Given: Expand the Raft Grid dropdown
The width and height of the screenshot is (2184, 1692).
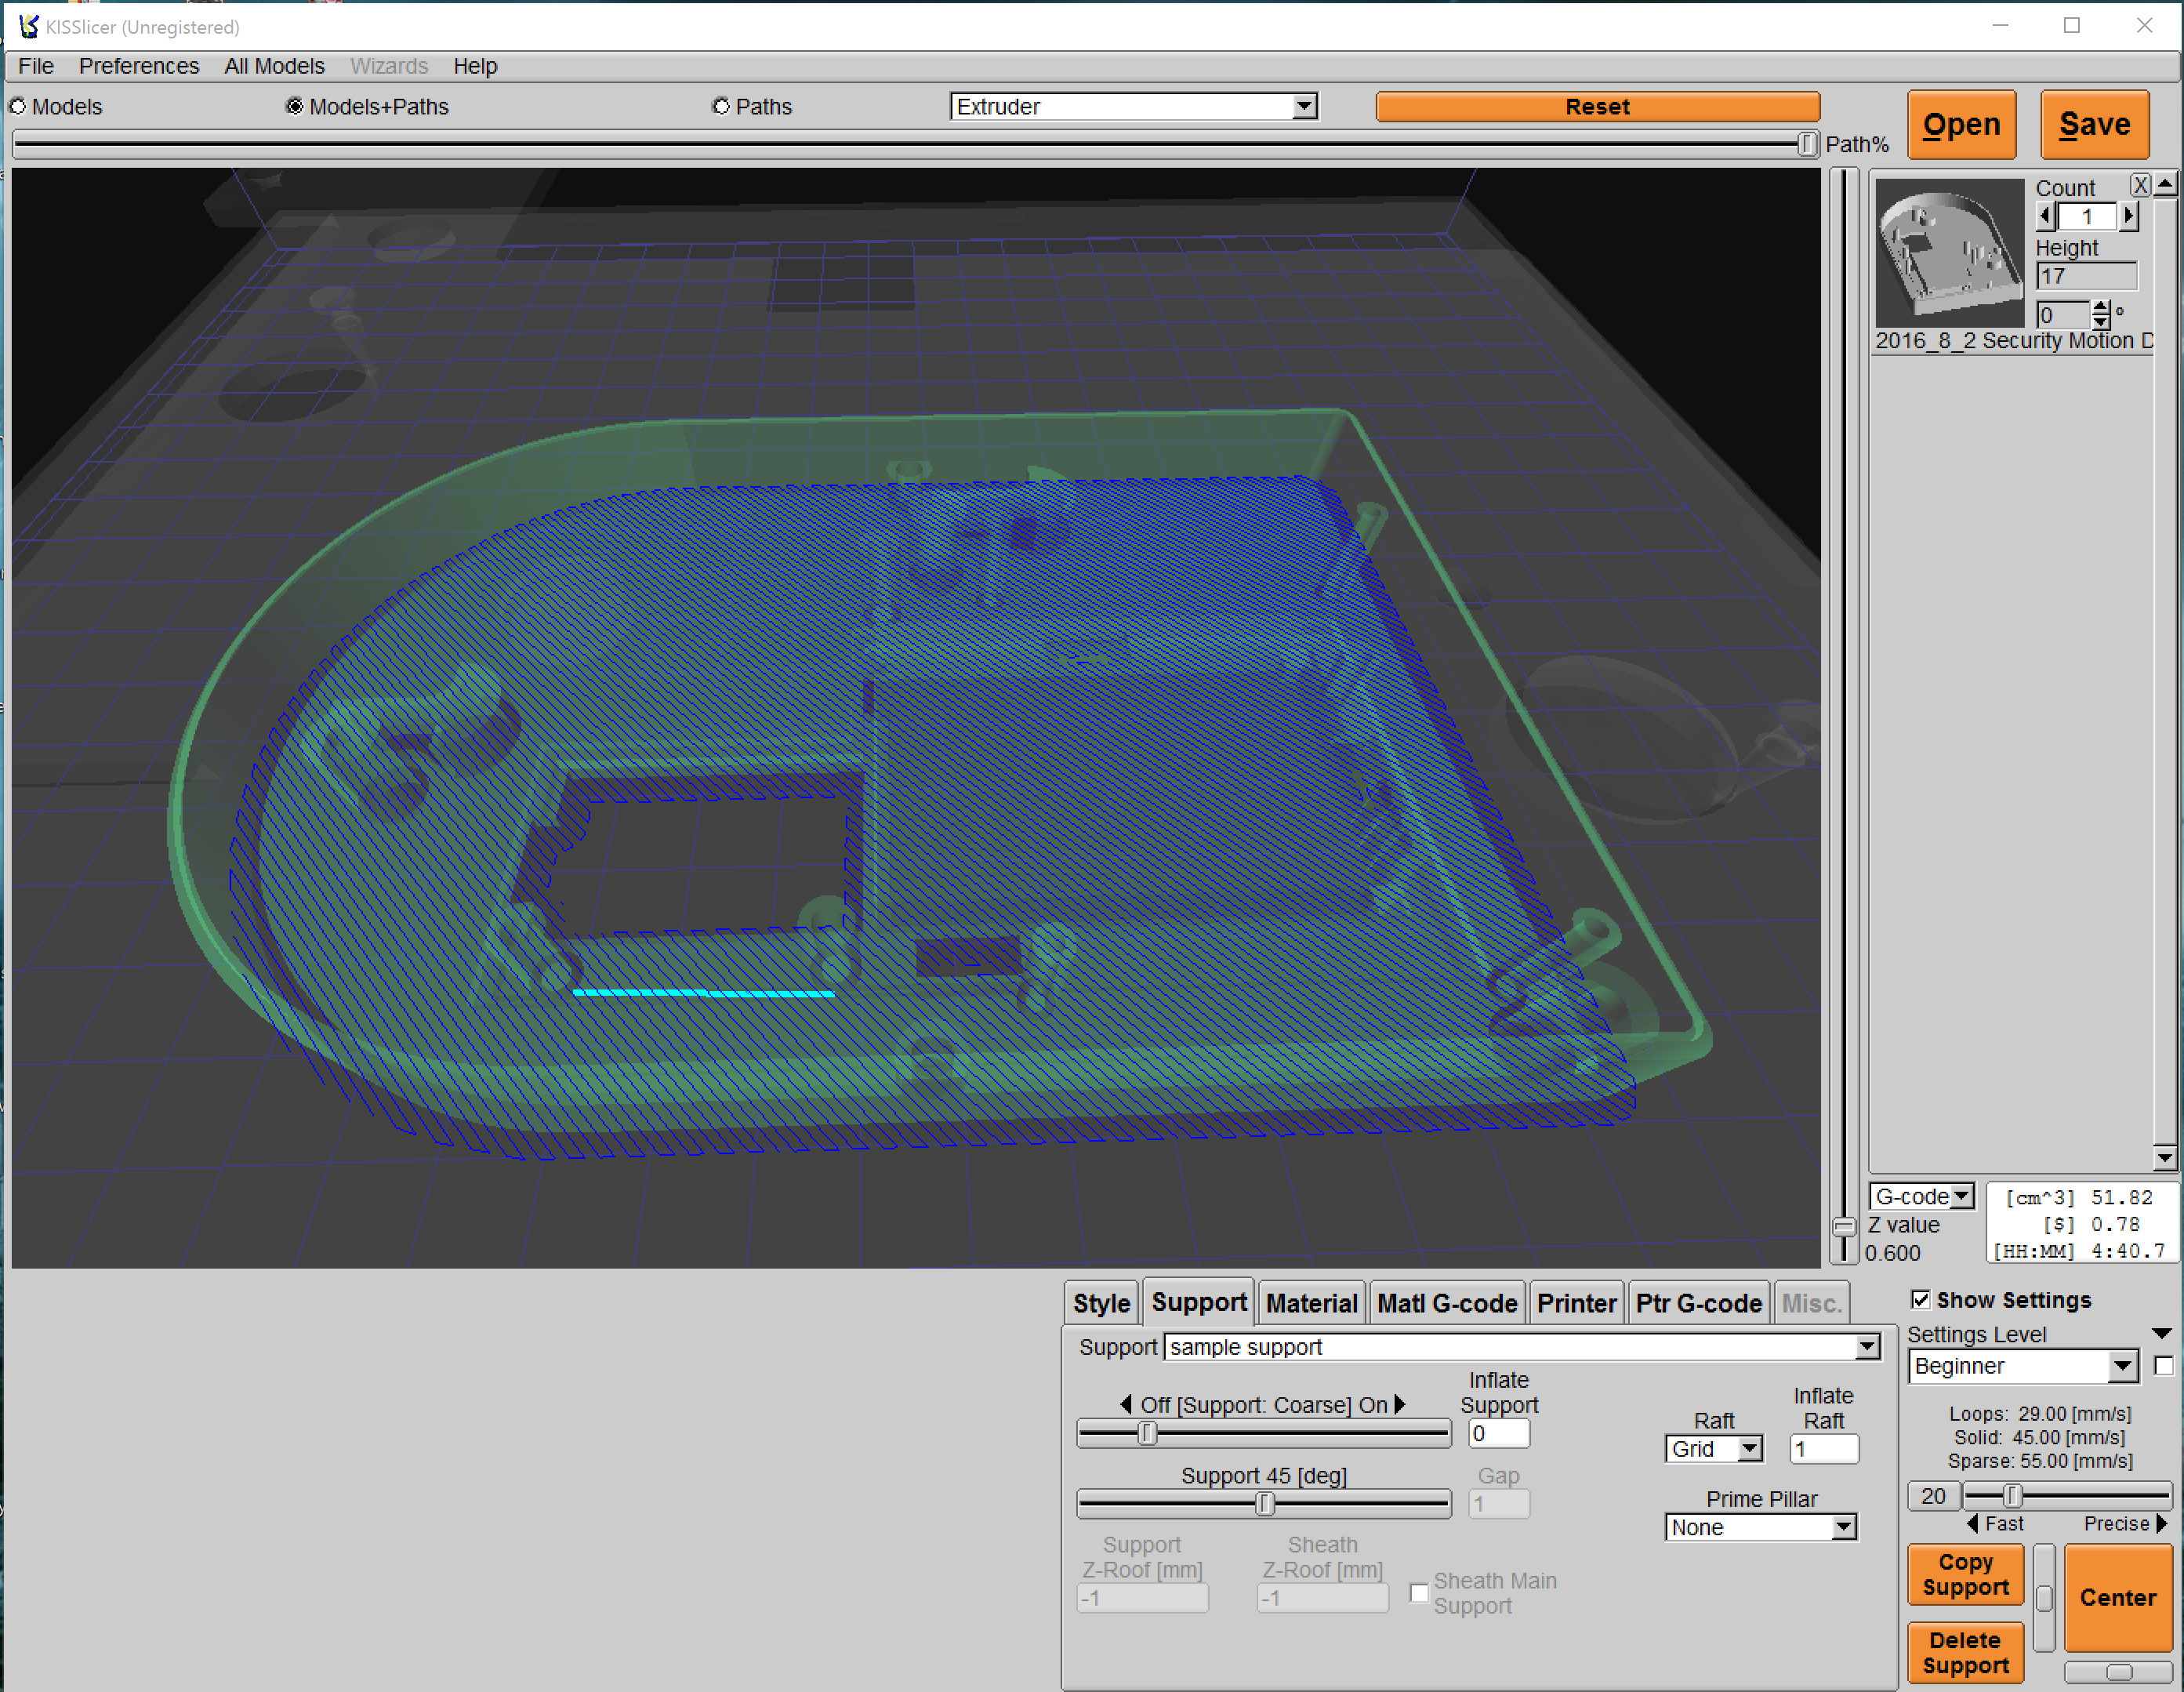Looking at the screenshot, I should click(x=1714, y=1449).
